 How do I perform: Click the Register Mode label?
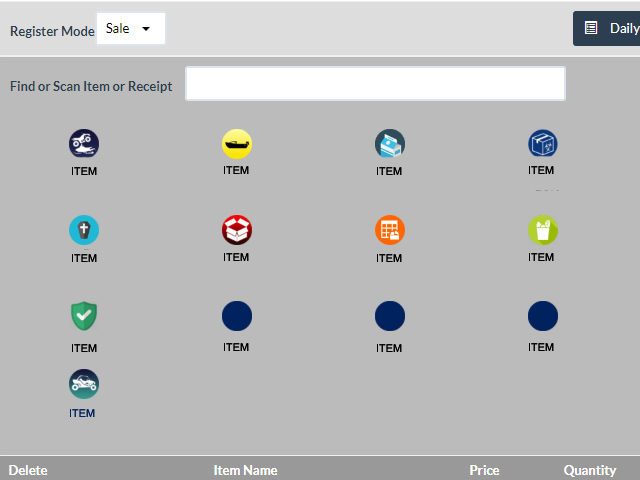click(x=52, y=31)
